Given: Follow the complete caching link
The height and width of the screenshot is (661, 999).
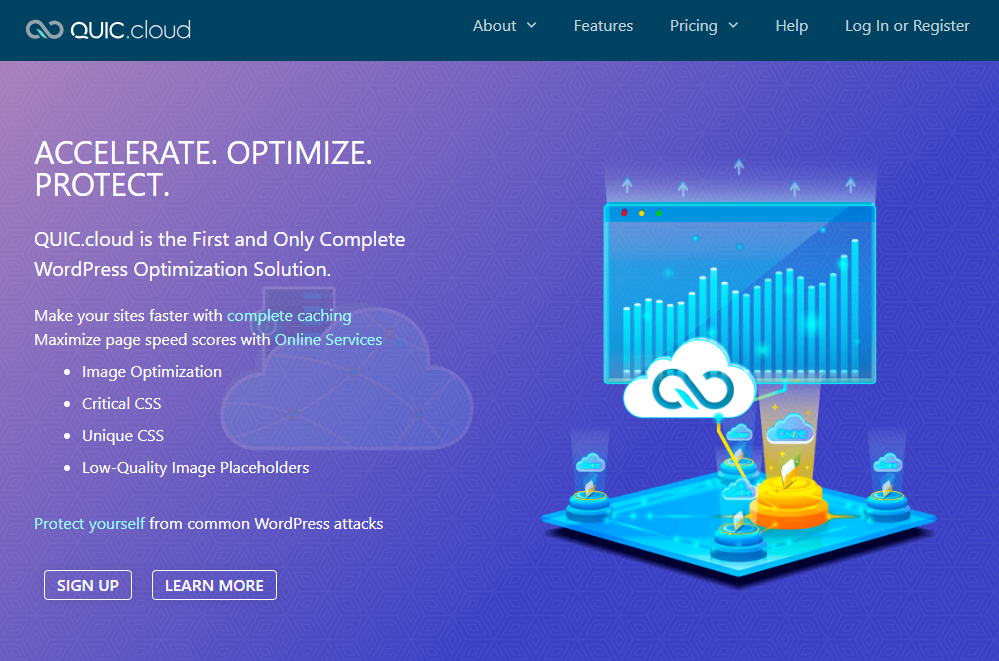Looking at the screenshot, I should (x=289, y=316).
